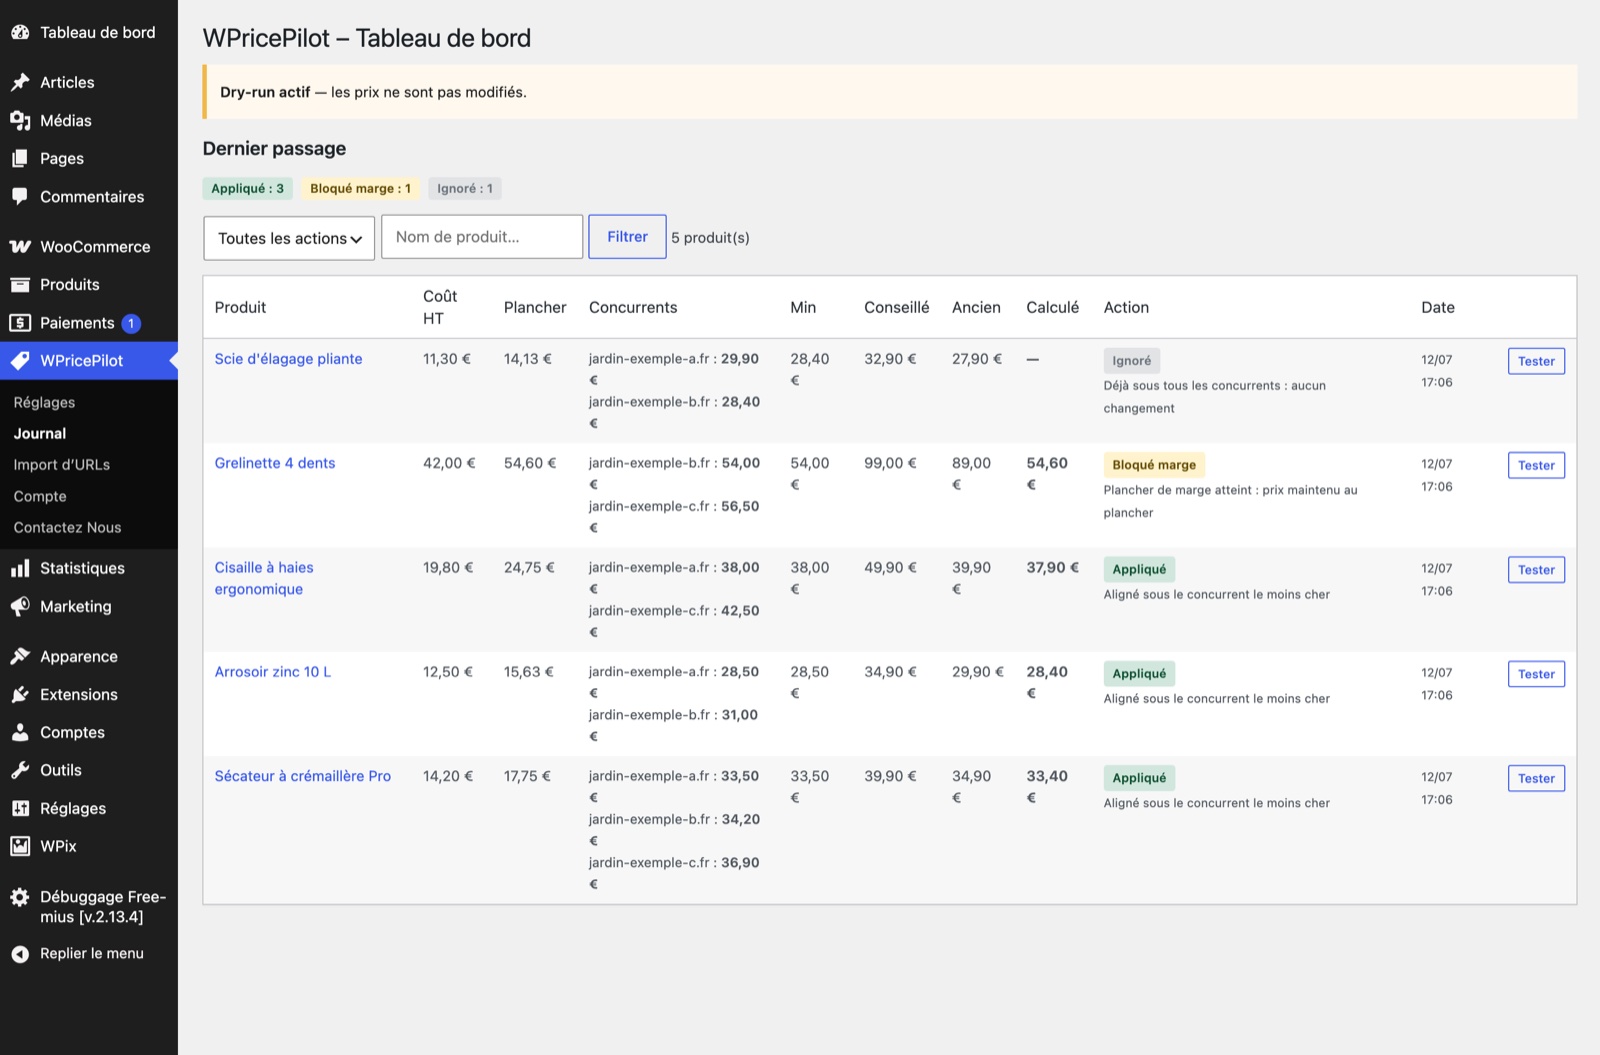Screen dimensions: 1600x1055
Task: Click Tester for Arrosoir zinc 10 L
Action: pyautogui.click(x=1536, y=674)
